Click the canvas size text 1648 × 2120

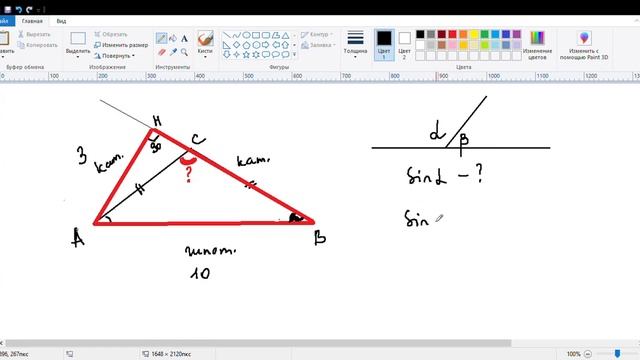[171, 354]
